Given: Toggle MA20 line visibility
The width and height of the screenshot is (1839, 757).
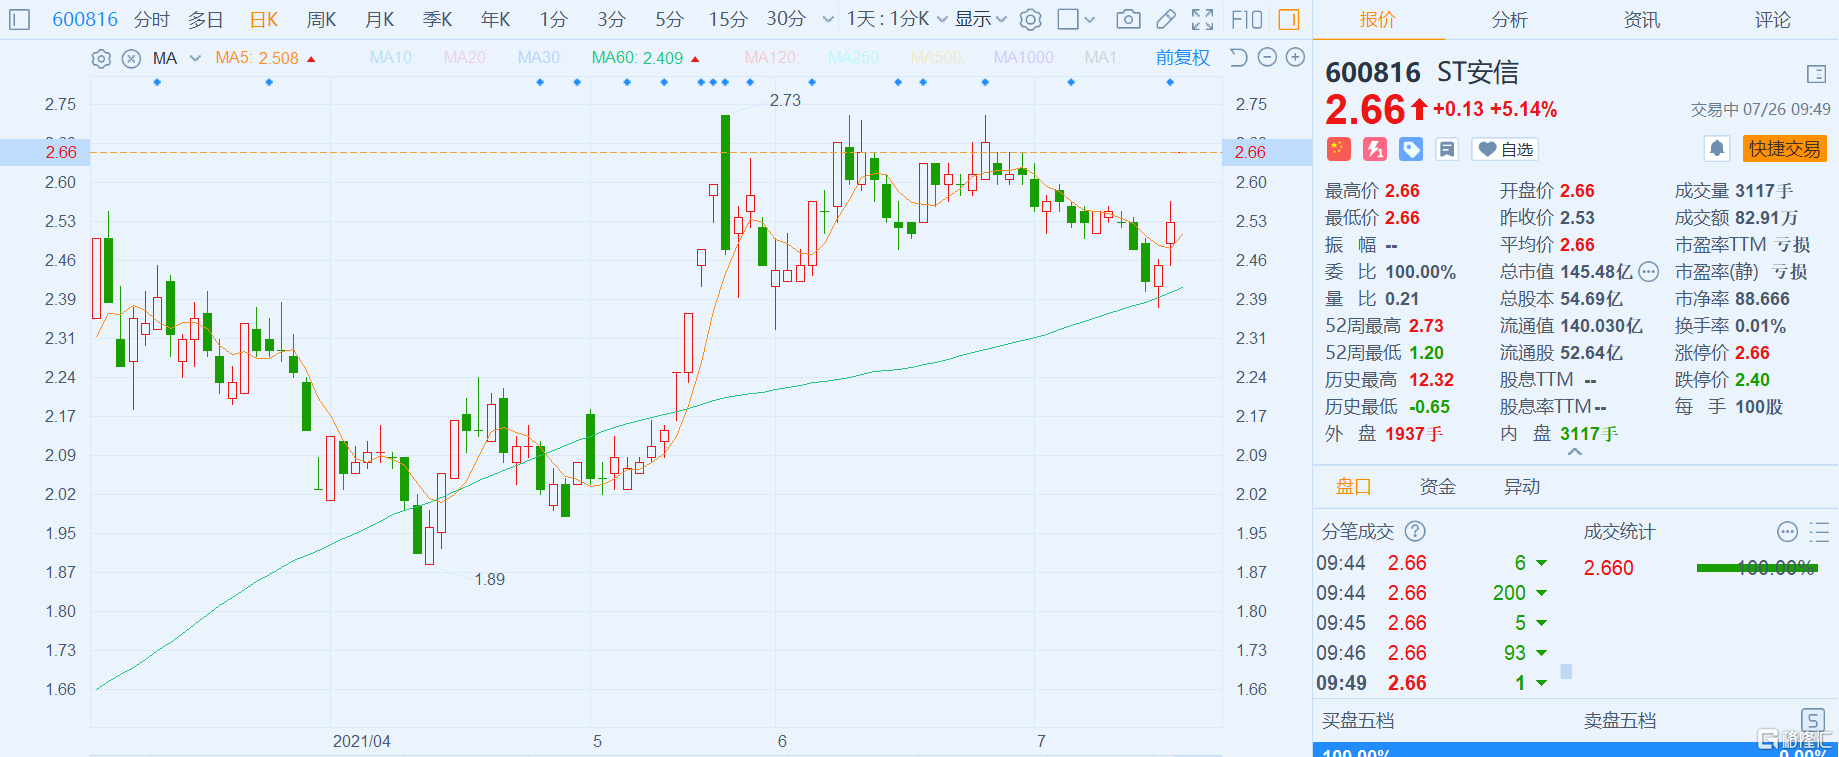Looking at the screenshot, I should [x=465, y=58].
